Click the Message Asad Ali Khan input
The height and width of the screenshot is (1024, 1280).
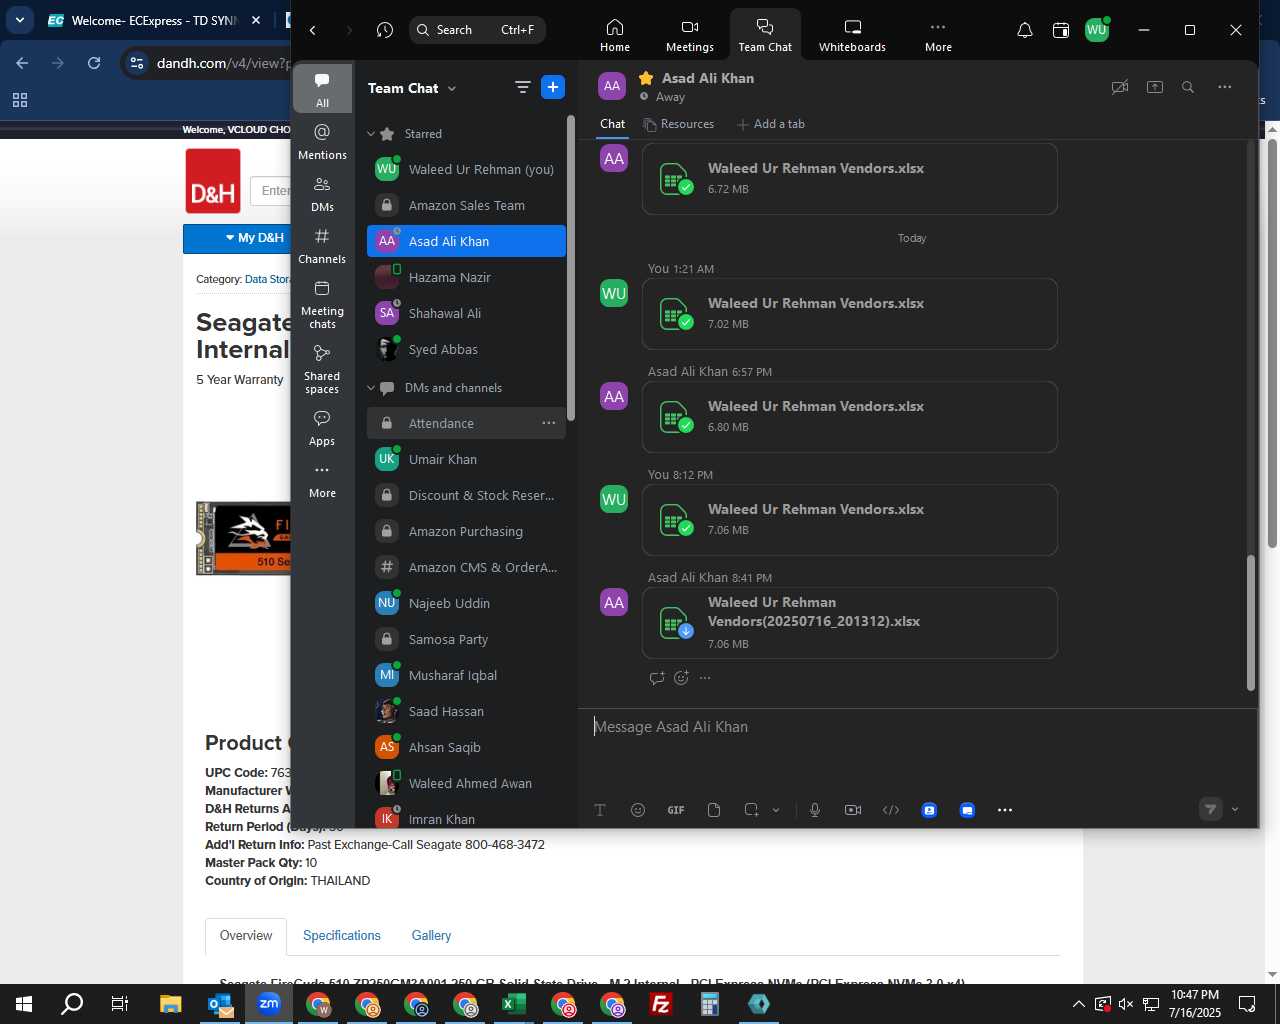click(917, 727)
